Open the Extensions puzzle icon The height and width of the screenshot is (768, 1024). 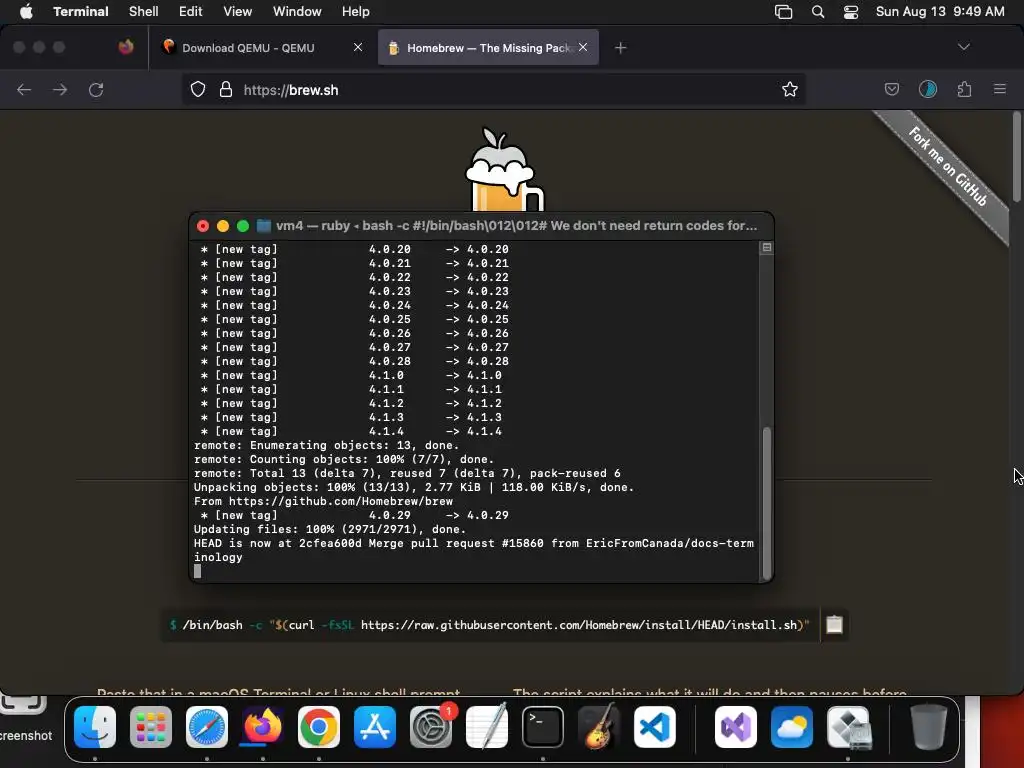[x=964, y=89]
